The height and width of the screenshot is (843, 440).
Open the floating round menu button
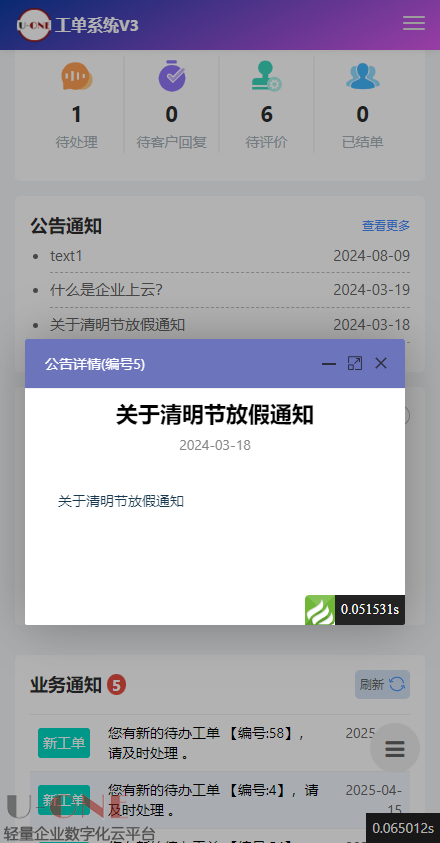coord(395,748)
